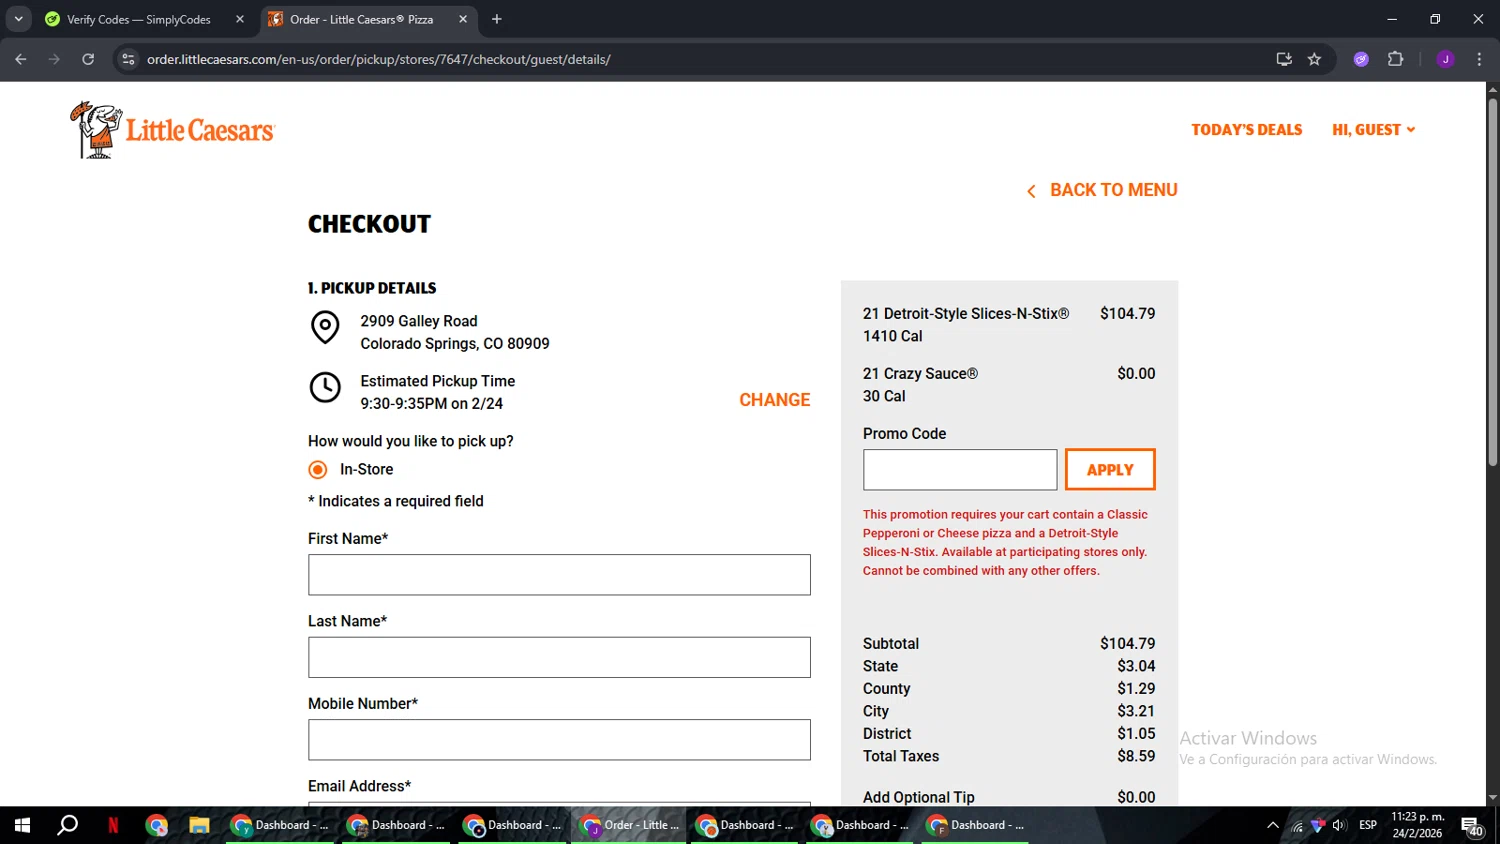
Task: Click CHANGE pickup time
Action: [x=775, y=400]
